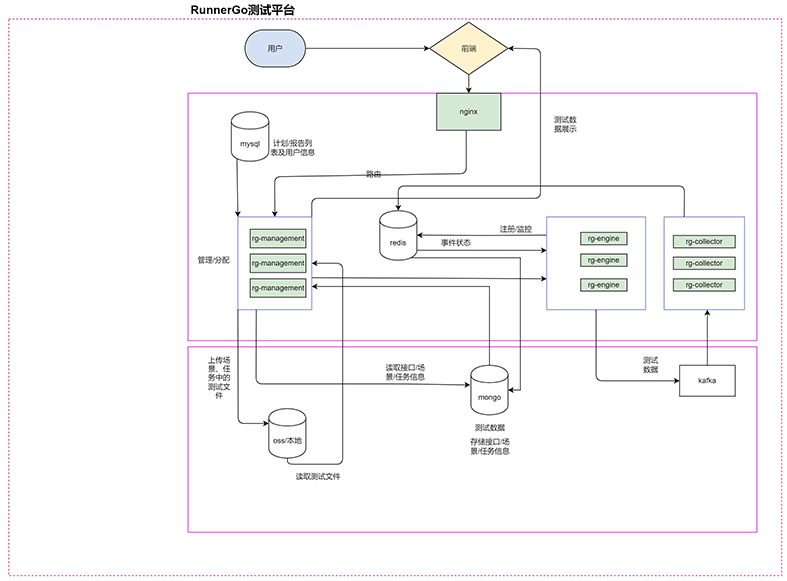Viewport: 787px width, 581px height.
Task: Click the 计划/报告列表及用户信息 label
Action: [x=293, y=148]
